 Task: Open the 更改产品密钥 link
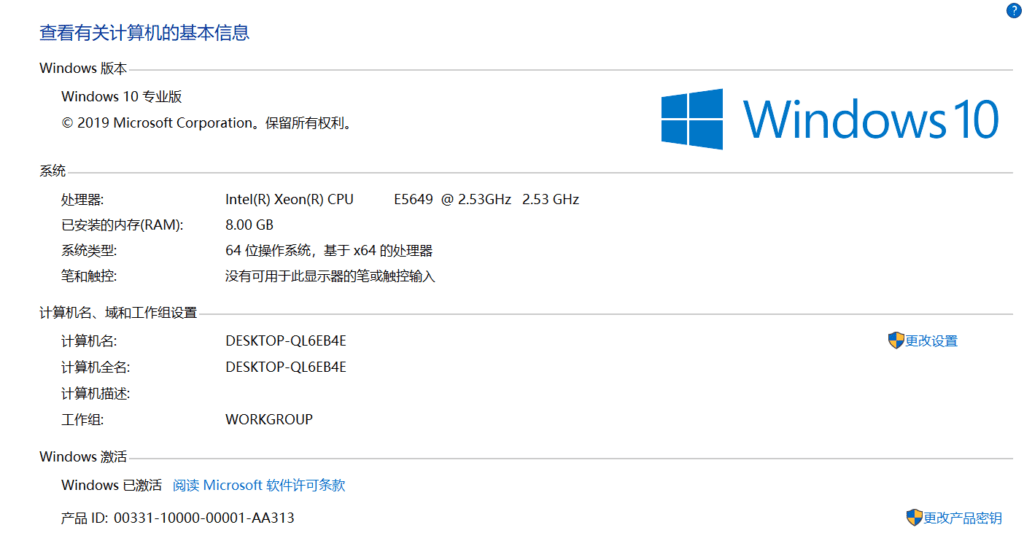click(x=962, y=518)
